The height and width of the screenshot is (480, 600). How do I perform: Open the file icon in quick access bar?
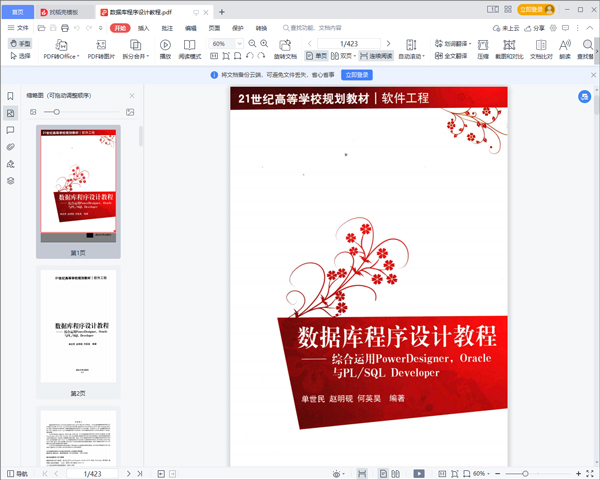point(41,28)
